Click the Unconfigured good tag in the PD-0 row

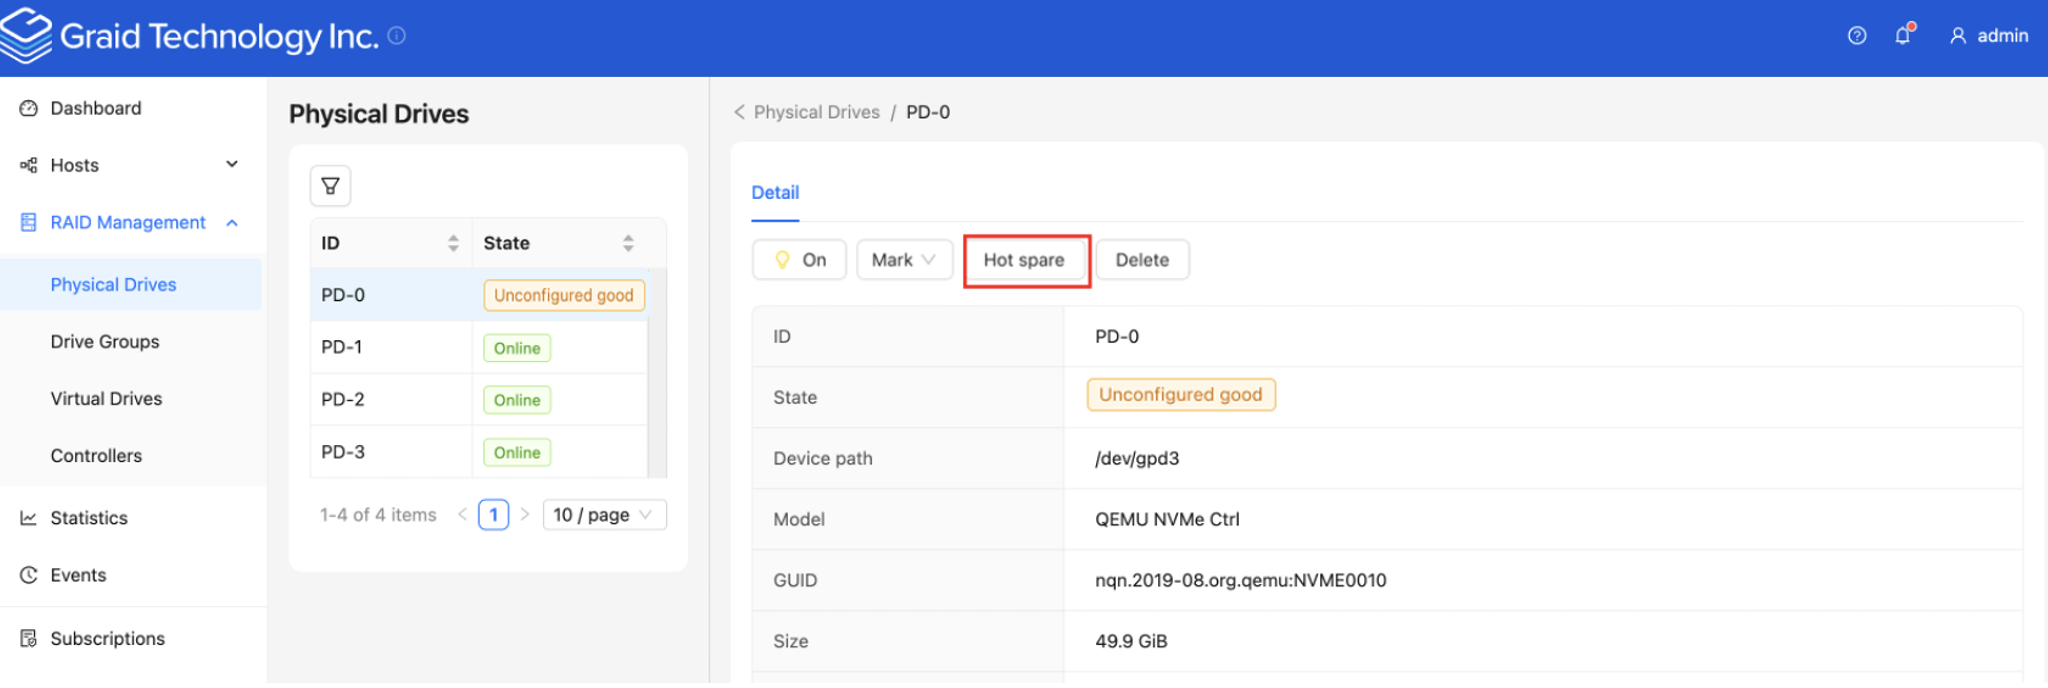564,295
